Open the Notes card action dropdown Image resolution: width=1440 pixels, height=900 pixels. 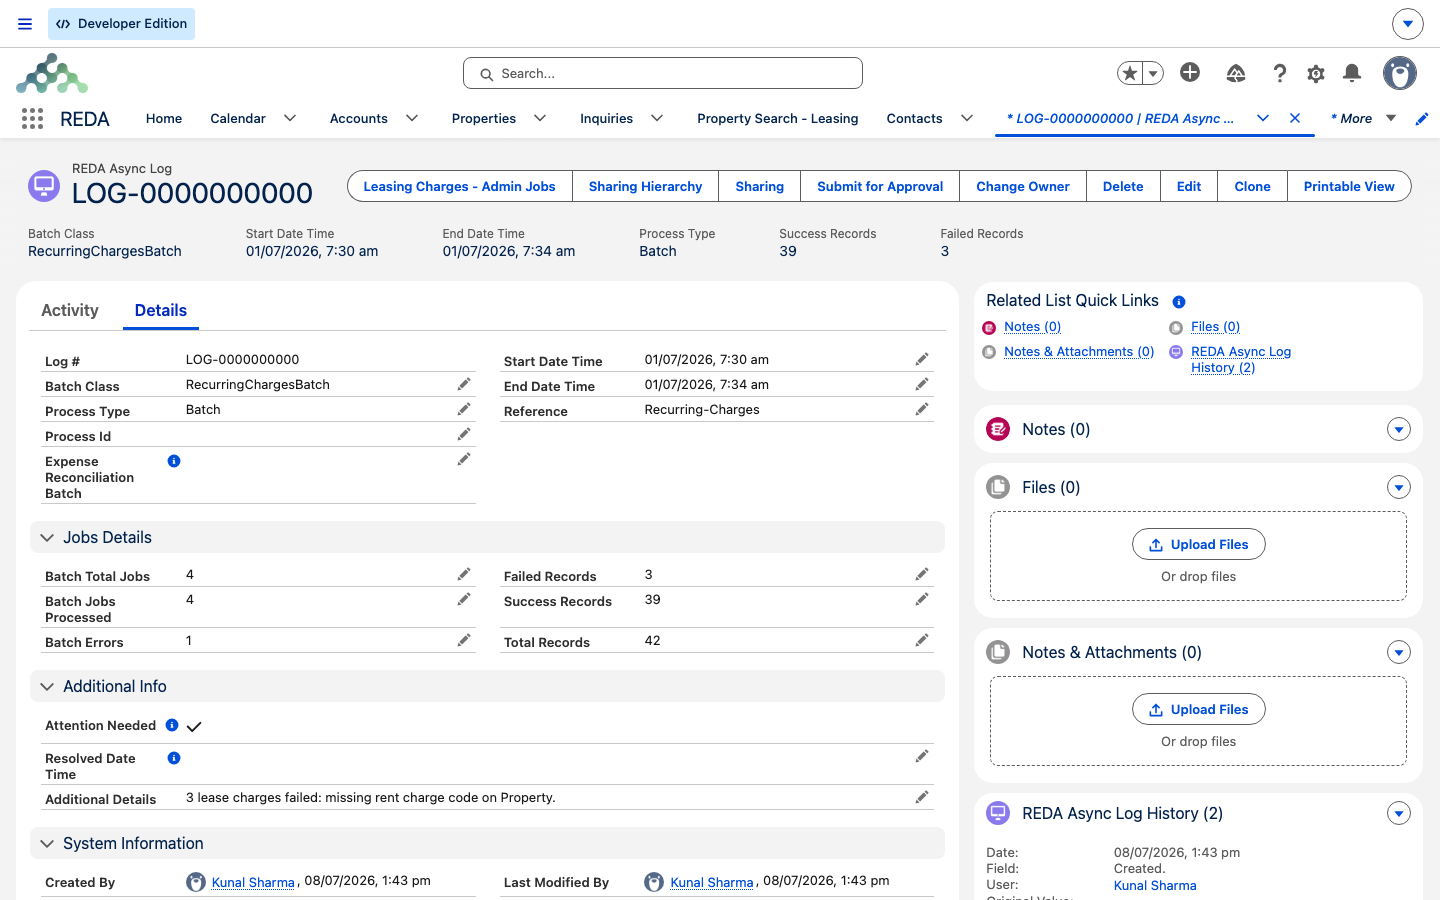(x=1399, y=430)
